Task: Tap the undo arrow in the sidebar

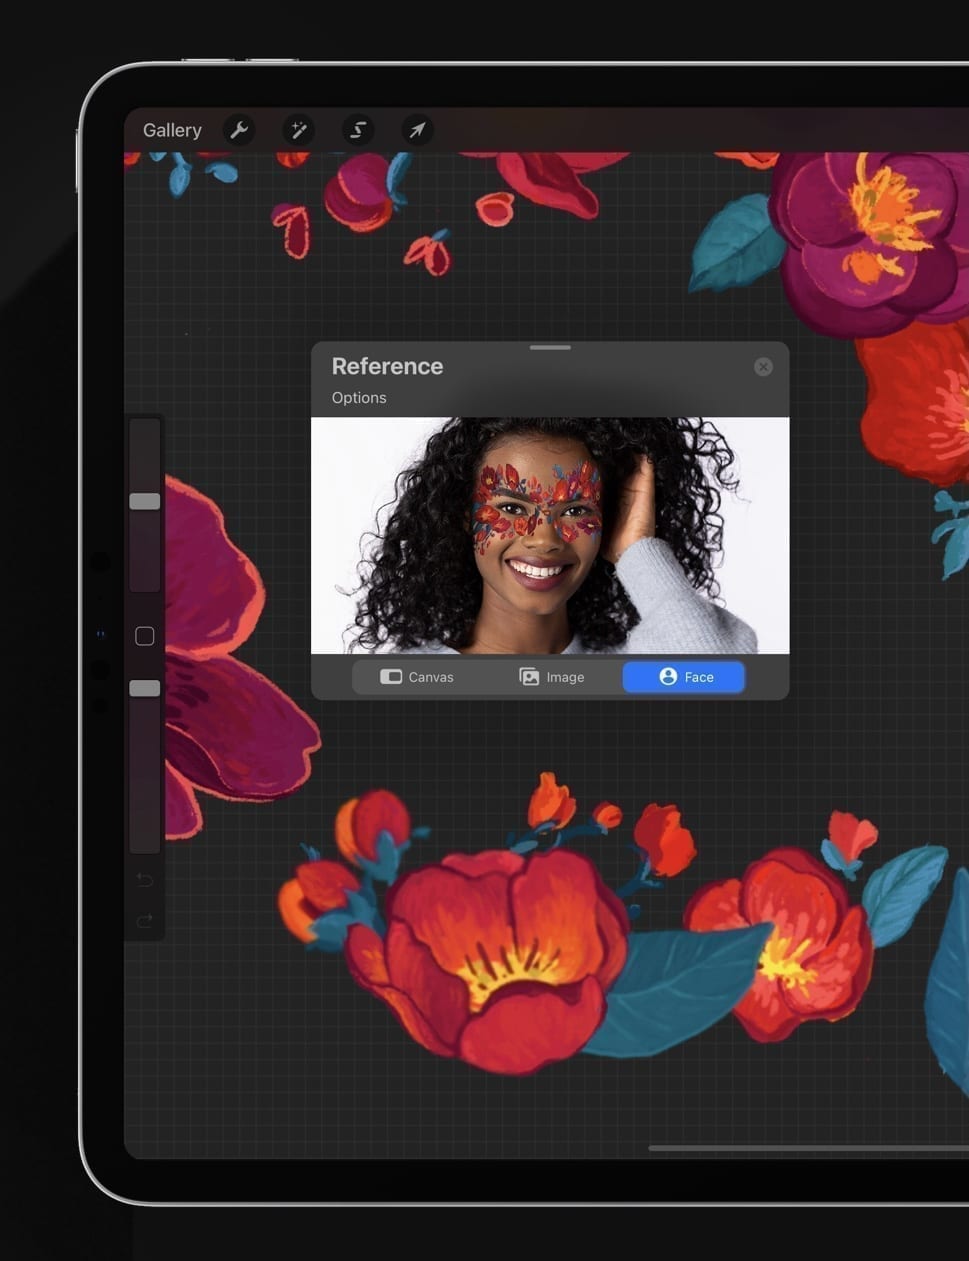Action: pyautogui.click(x=144, y=879)
